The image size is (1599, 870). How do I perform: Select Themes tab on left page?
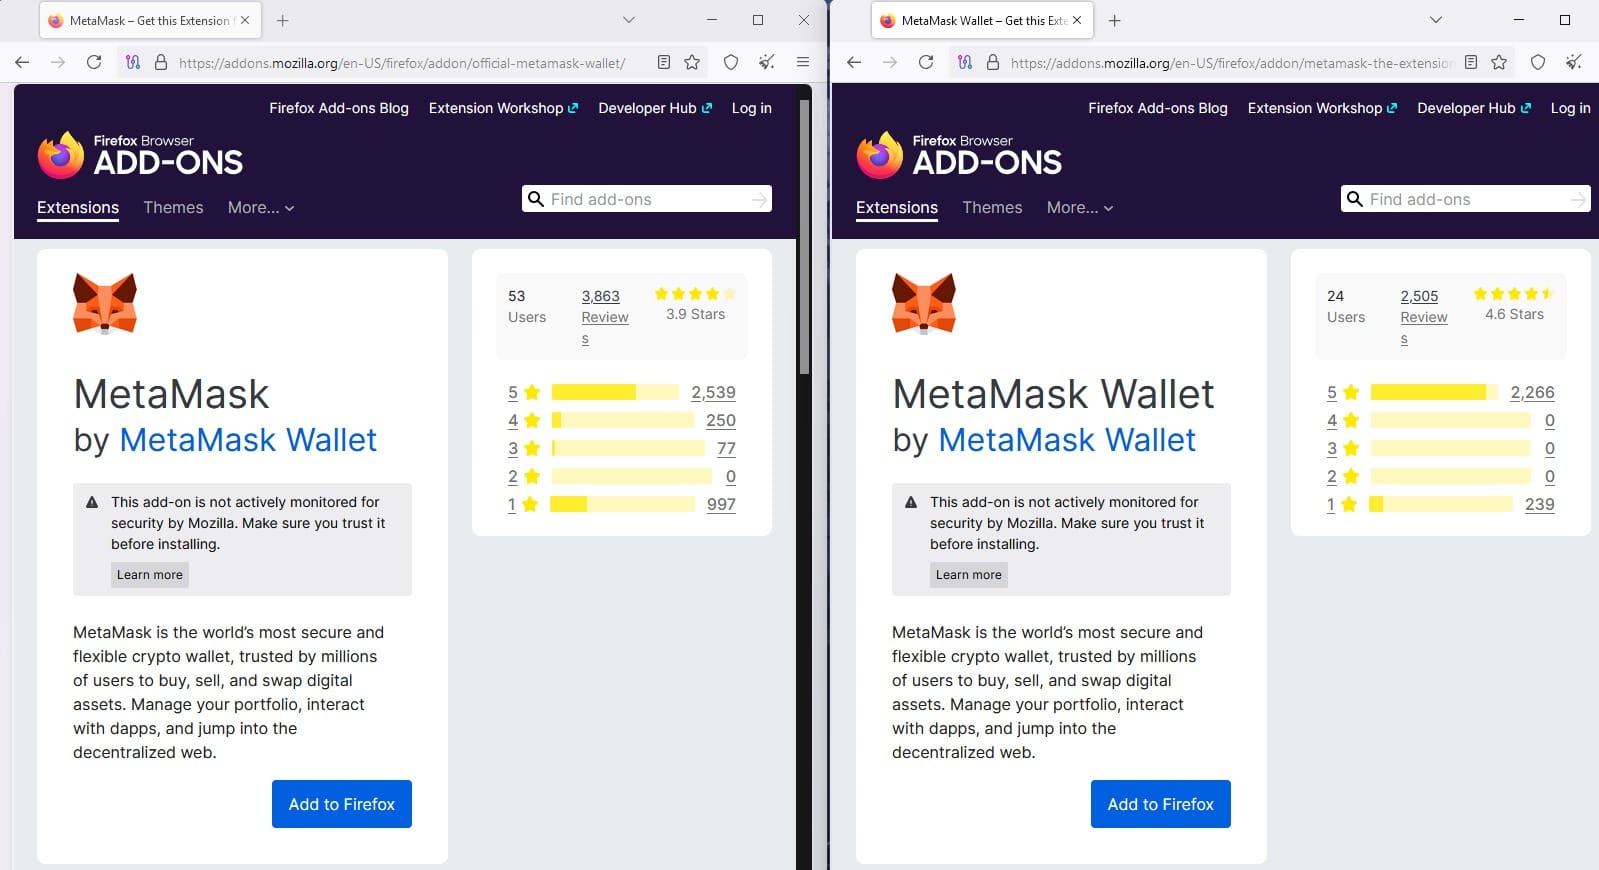(x=173, y=207)
